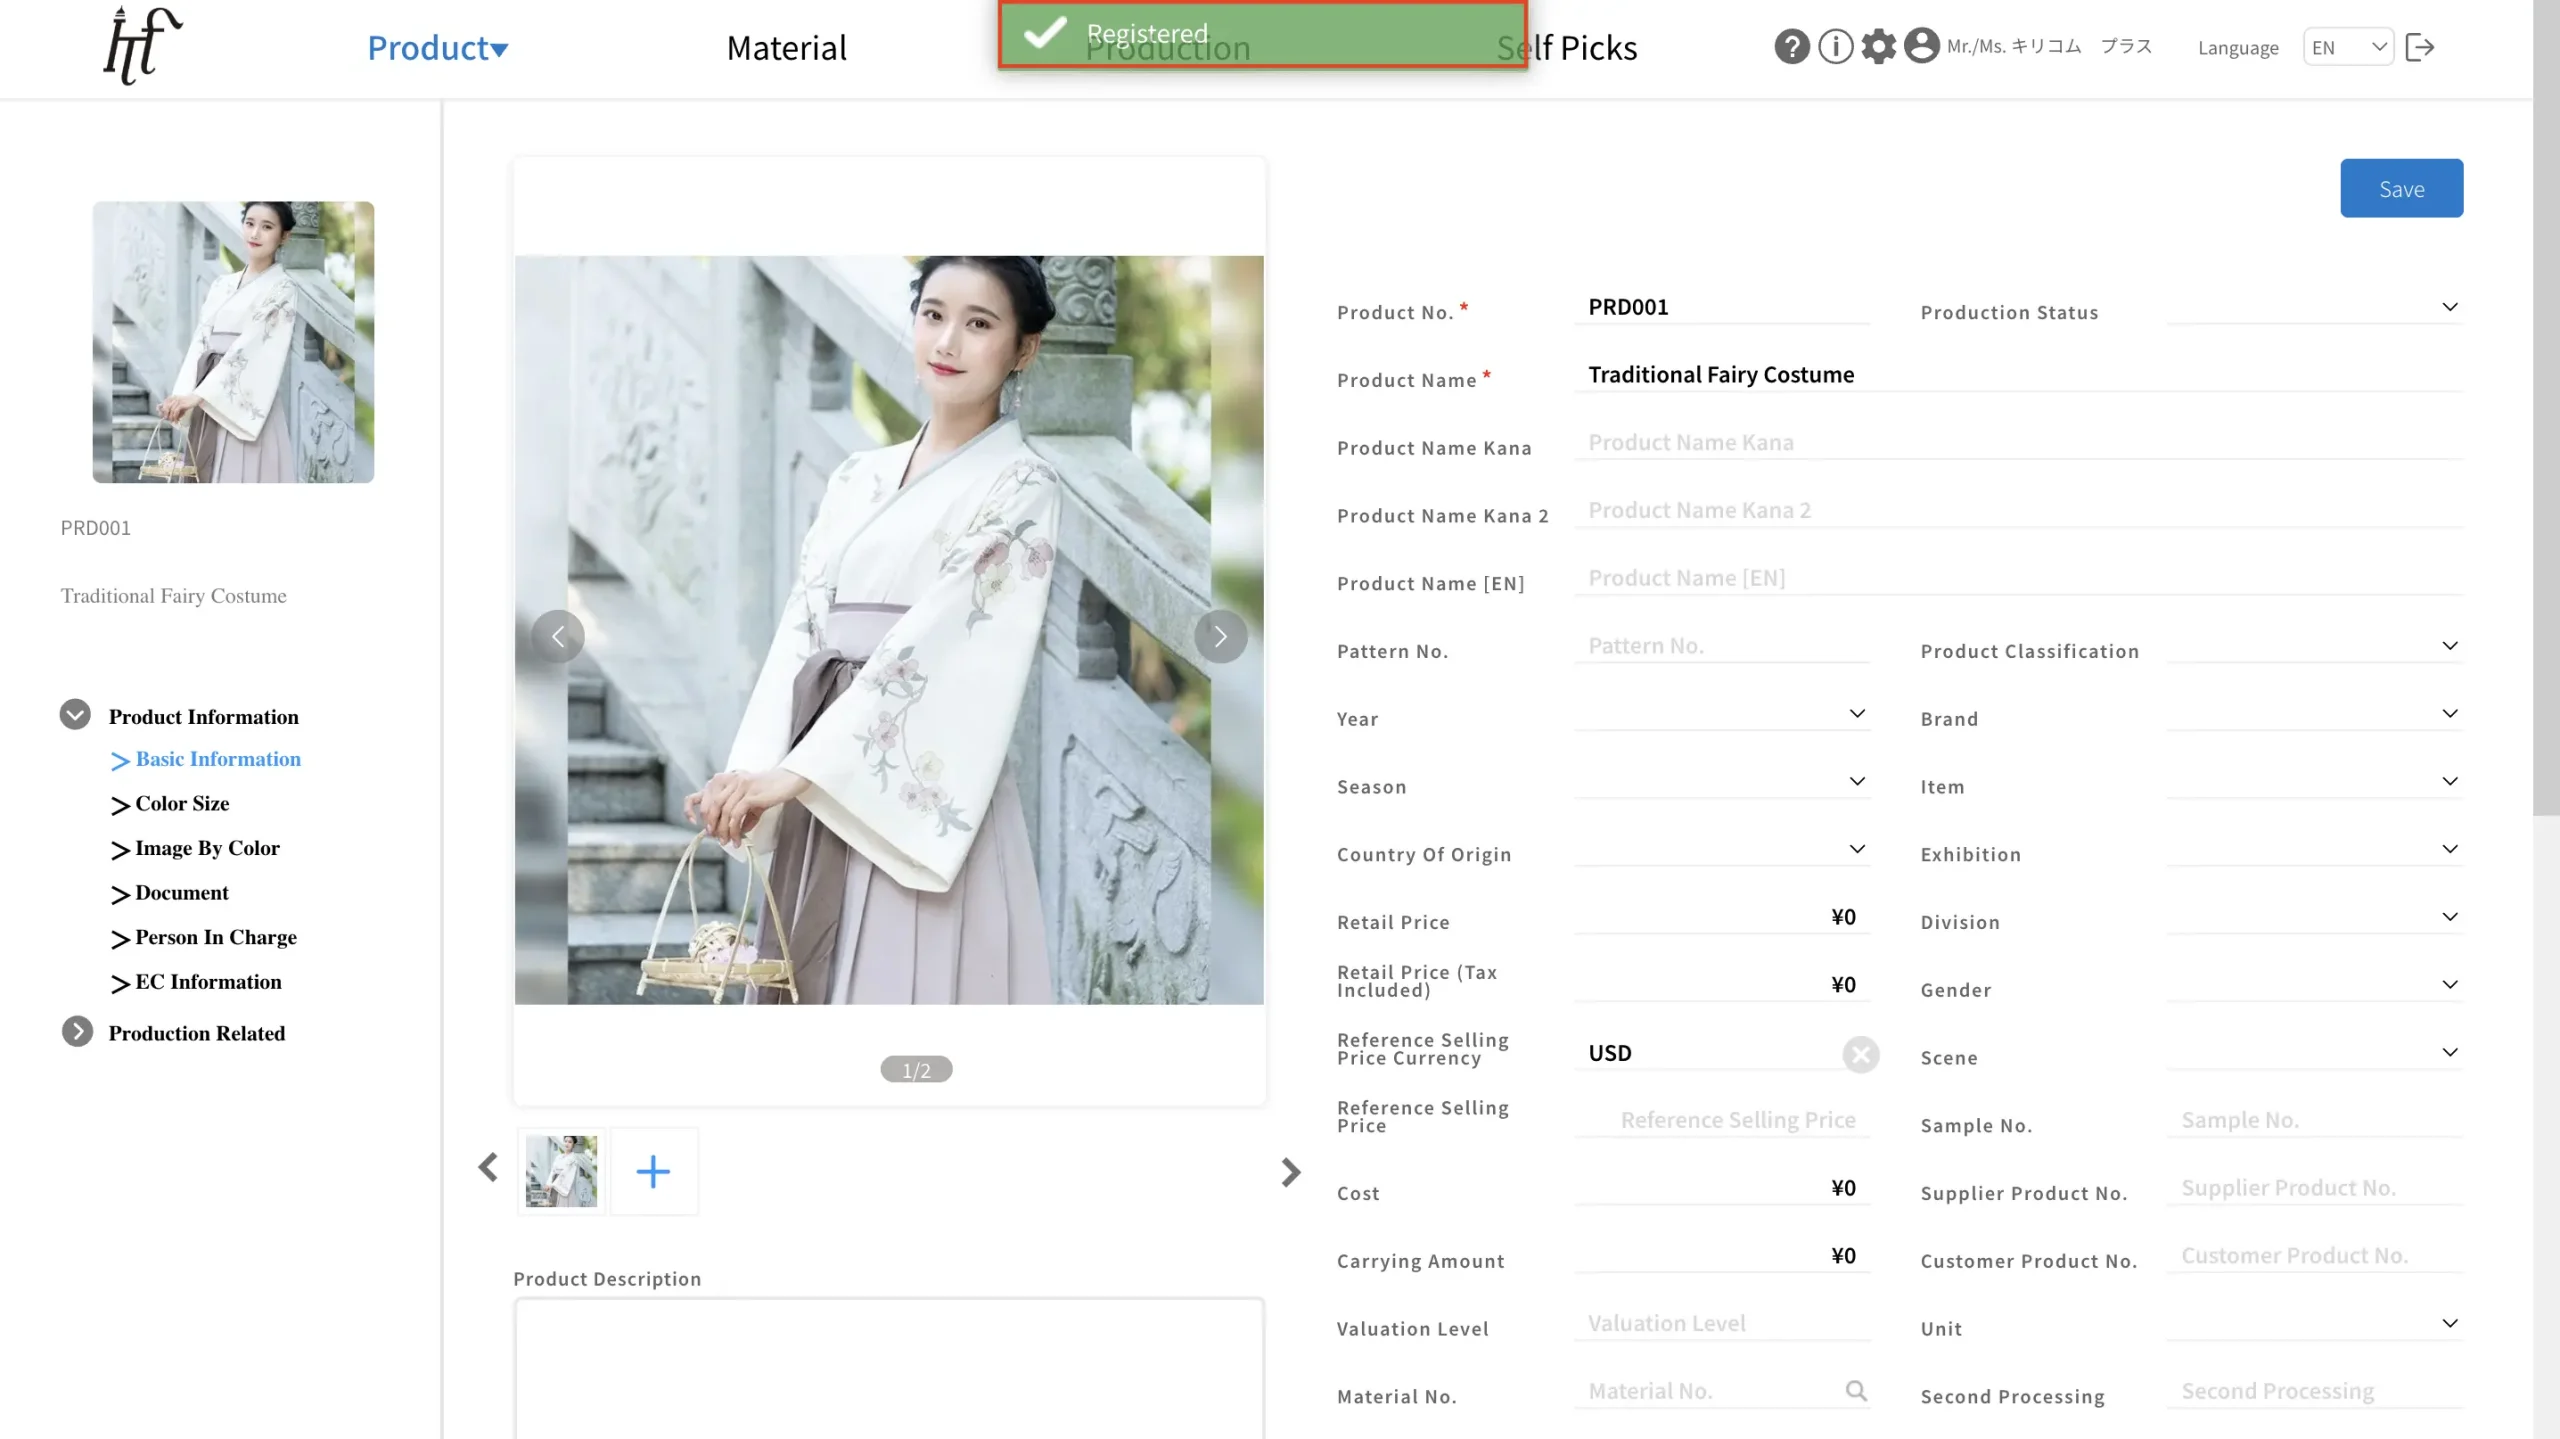The image size is (2560, 1439).
Task: Open the Item dropdown
Action: click(2314, 781)
